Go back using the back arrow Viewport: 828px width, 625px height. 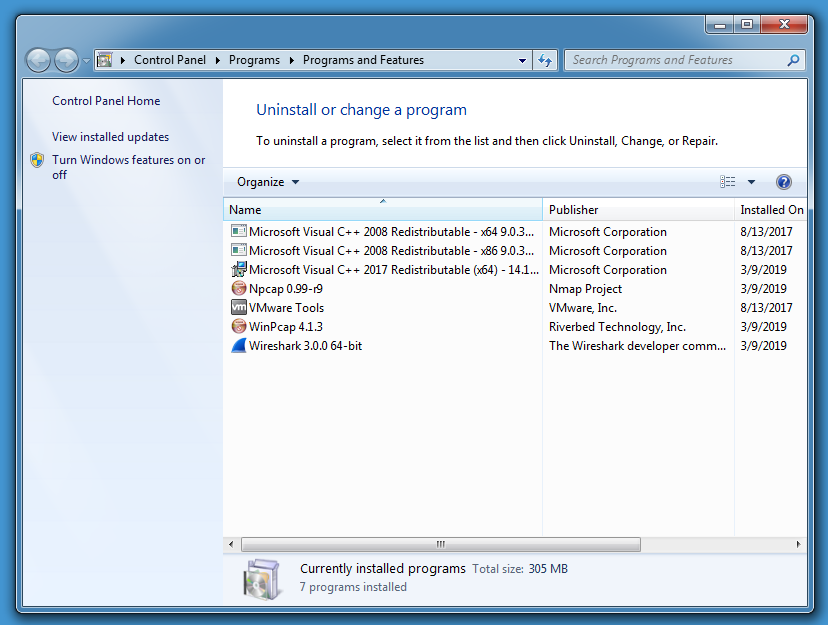pyautogui.click(x=38, y=60)
